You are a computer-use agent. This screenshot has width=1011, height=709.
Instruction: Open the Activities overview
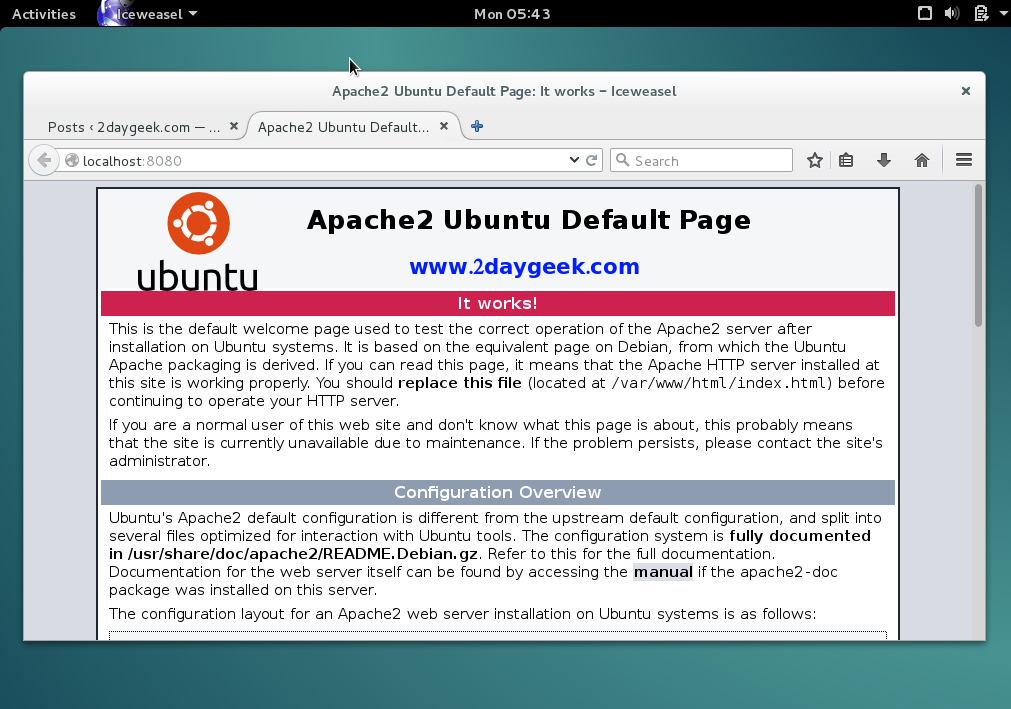pos(44,14)
